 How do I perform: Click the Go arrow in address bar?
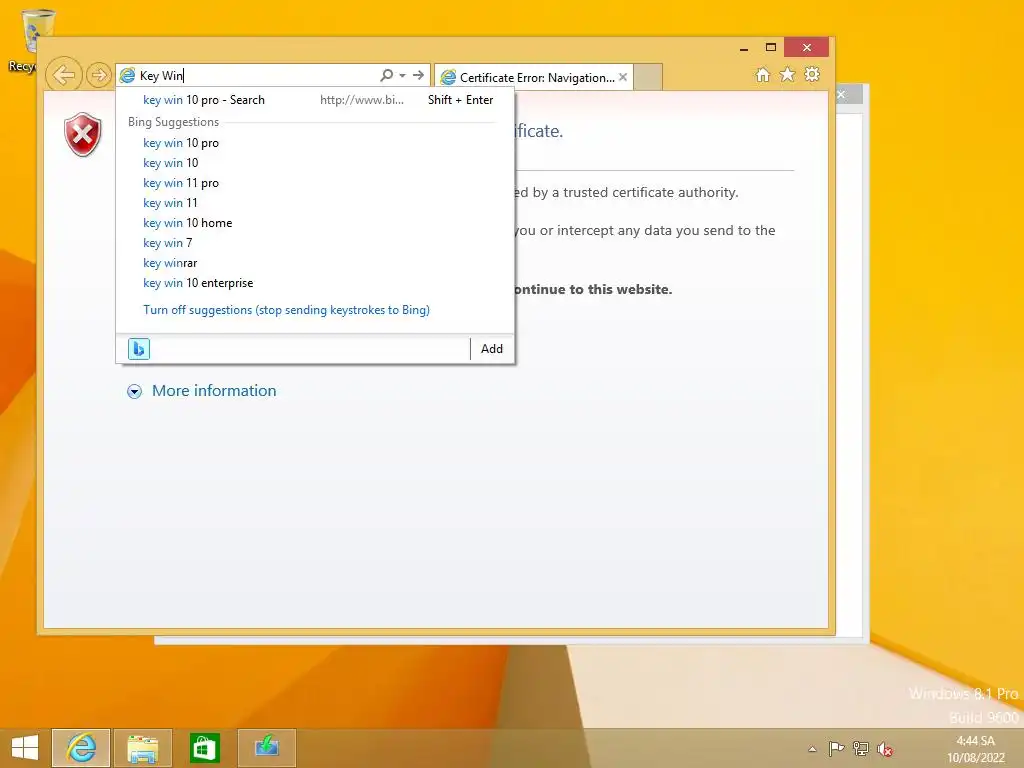(x=419, y=75)
